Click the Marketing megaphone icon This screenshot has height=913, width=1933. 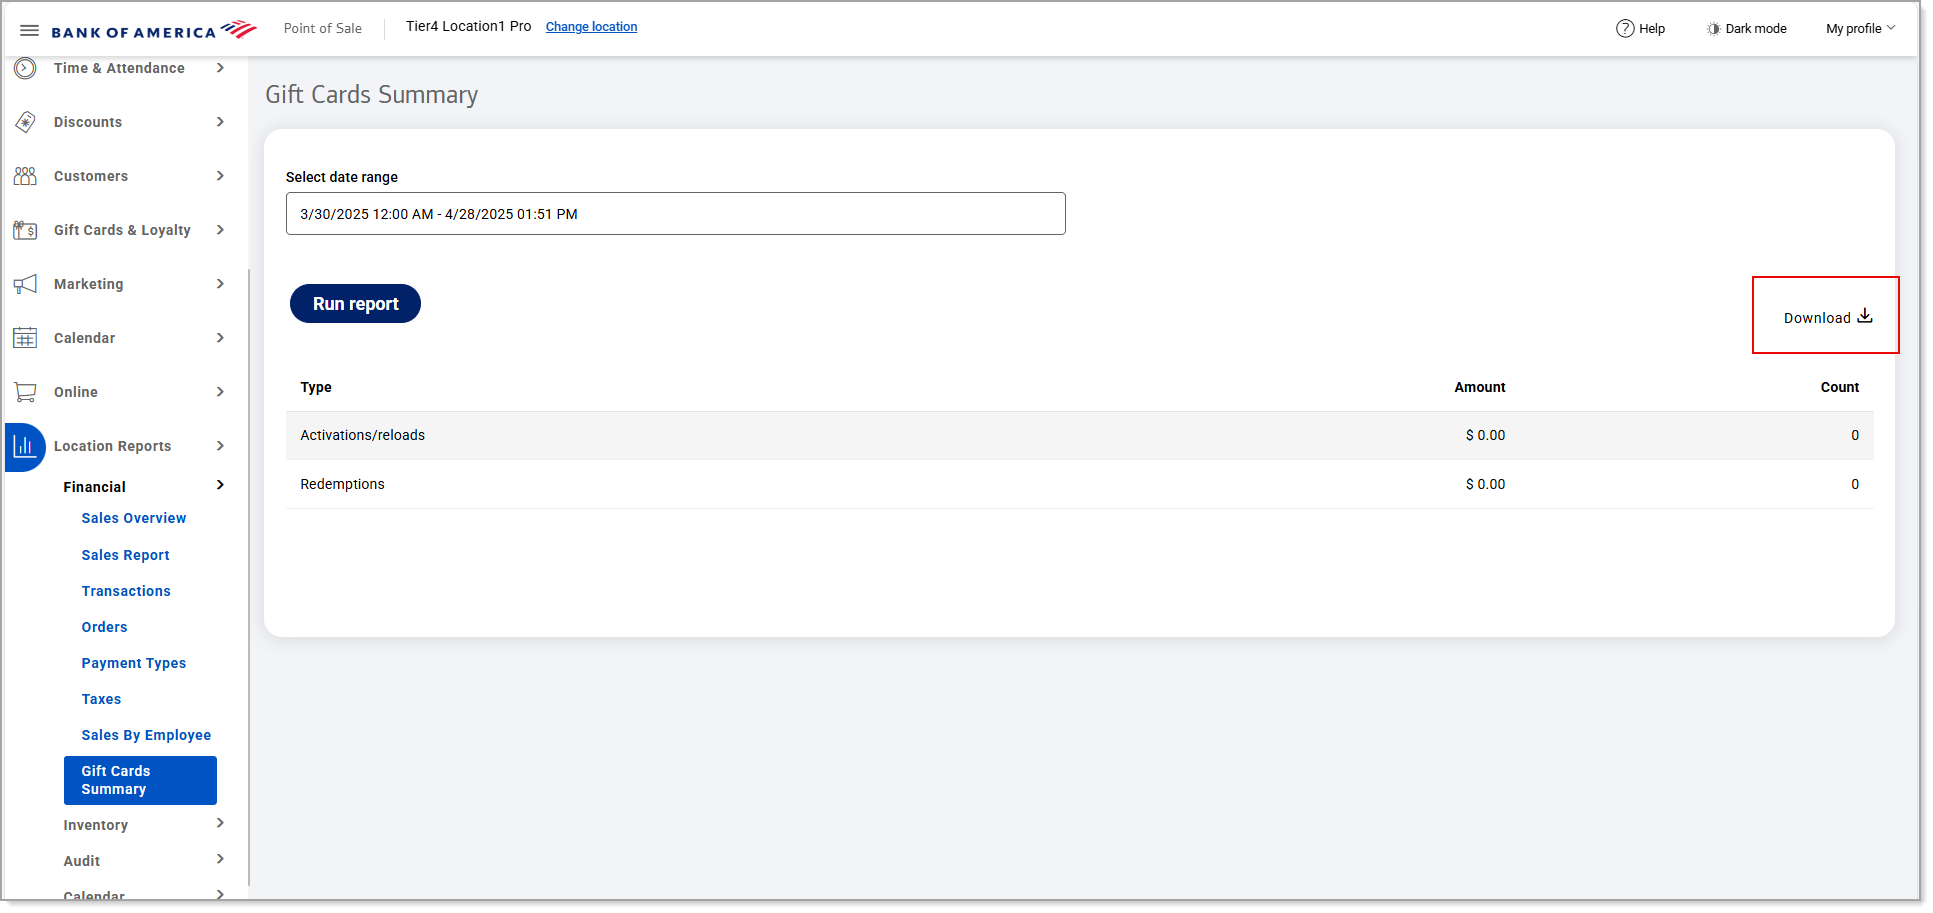tap(25, 284)
